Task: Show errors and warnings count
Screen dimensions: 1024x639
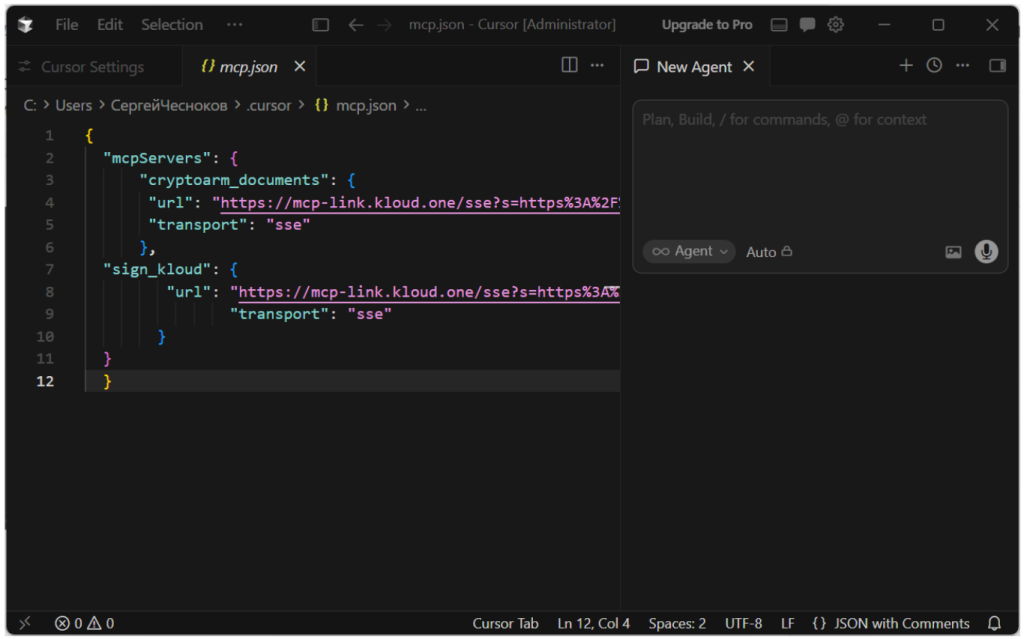Action: click(x=84, y=623)
